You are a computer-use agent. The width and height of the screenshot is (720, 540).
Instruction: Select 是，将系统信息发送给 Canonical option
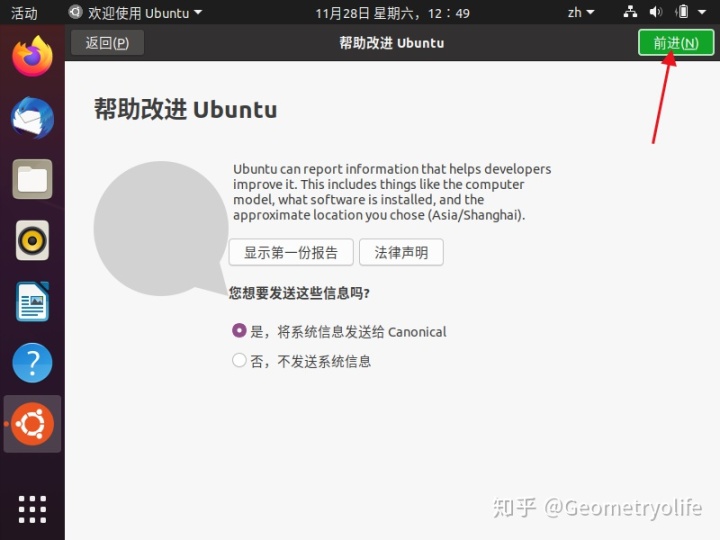339,331
